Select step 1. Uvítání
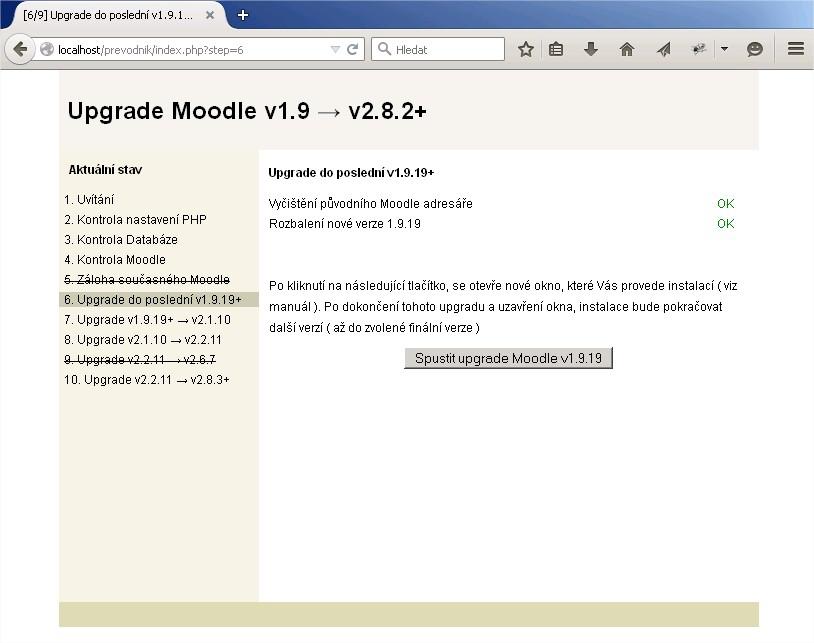Image resolution: width=814 pixels, height=643 pixels. (89, 200)
